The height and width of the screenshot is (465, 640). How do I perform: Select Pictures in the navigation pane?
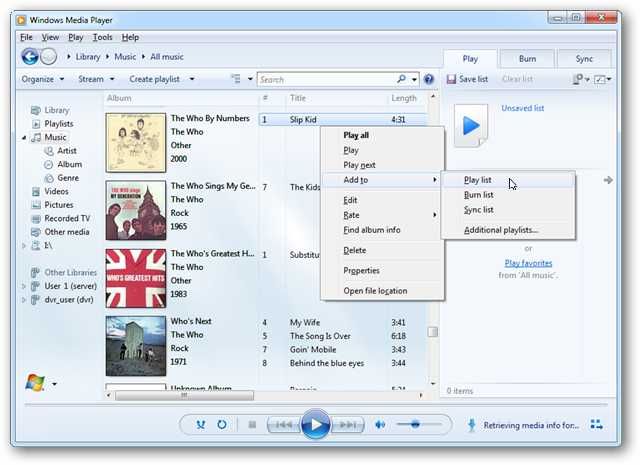click(x=59, y=205)
